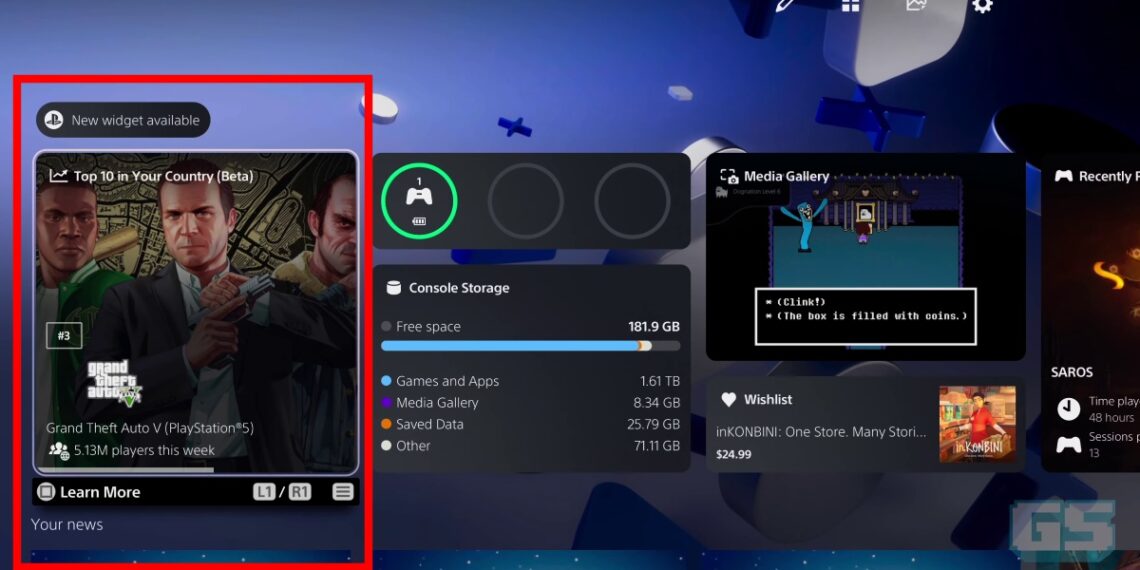Open the Wishlist heading
Screen dimensions: 1140x570
[x=768, y=399]
